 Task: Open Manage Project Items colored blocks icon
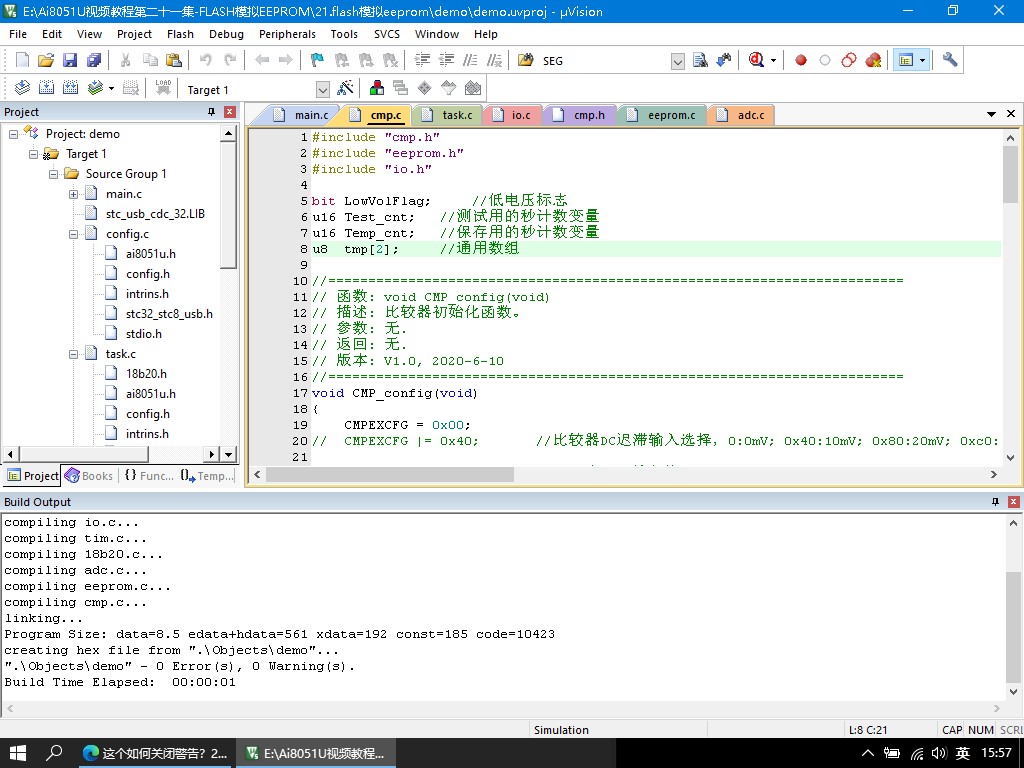377,88
